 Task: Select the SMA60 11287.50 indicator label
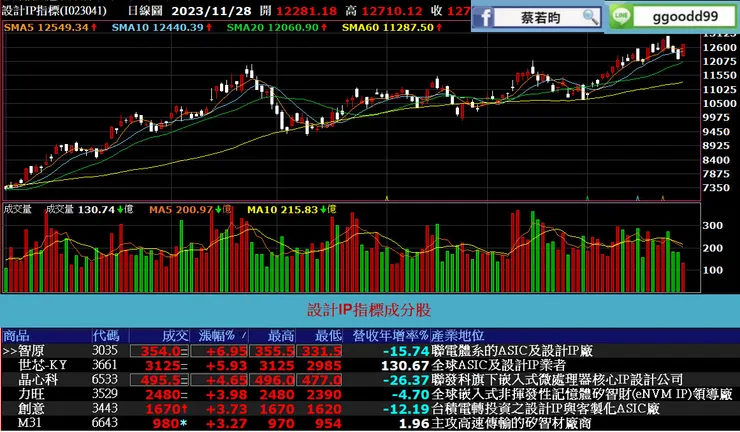click(x=392, y=28)
